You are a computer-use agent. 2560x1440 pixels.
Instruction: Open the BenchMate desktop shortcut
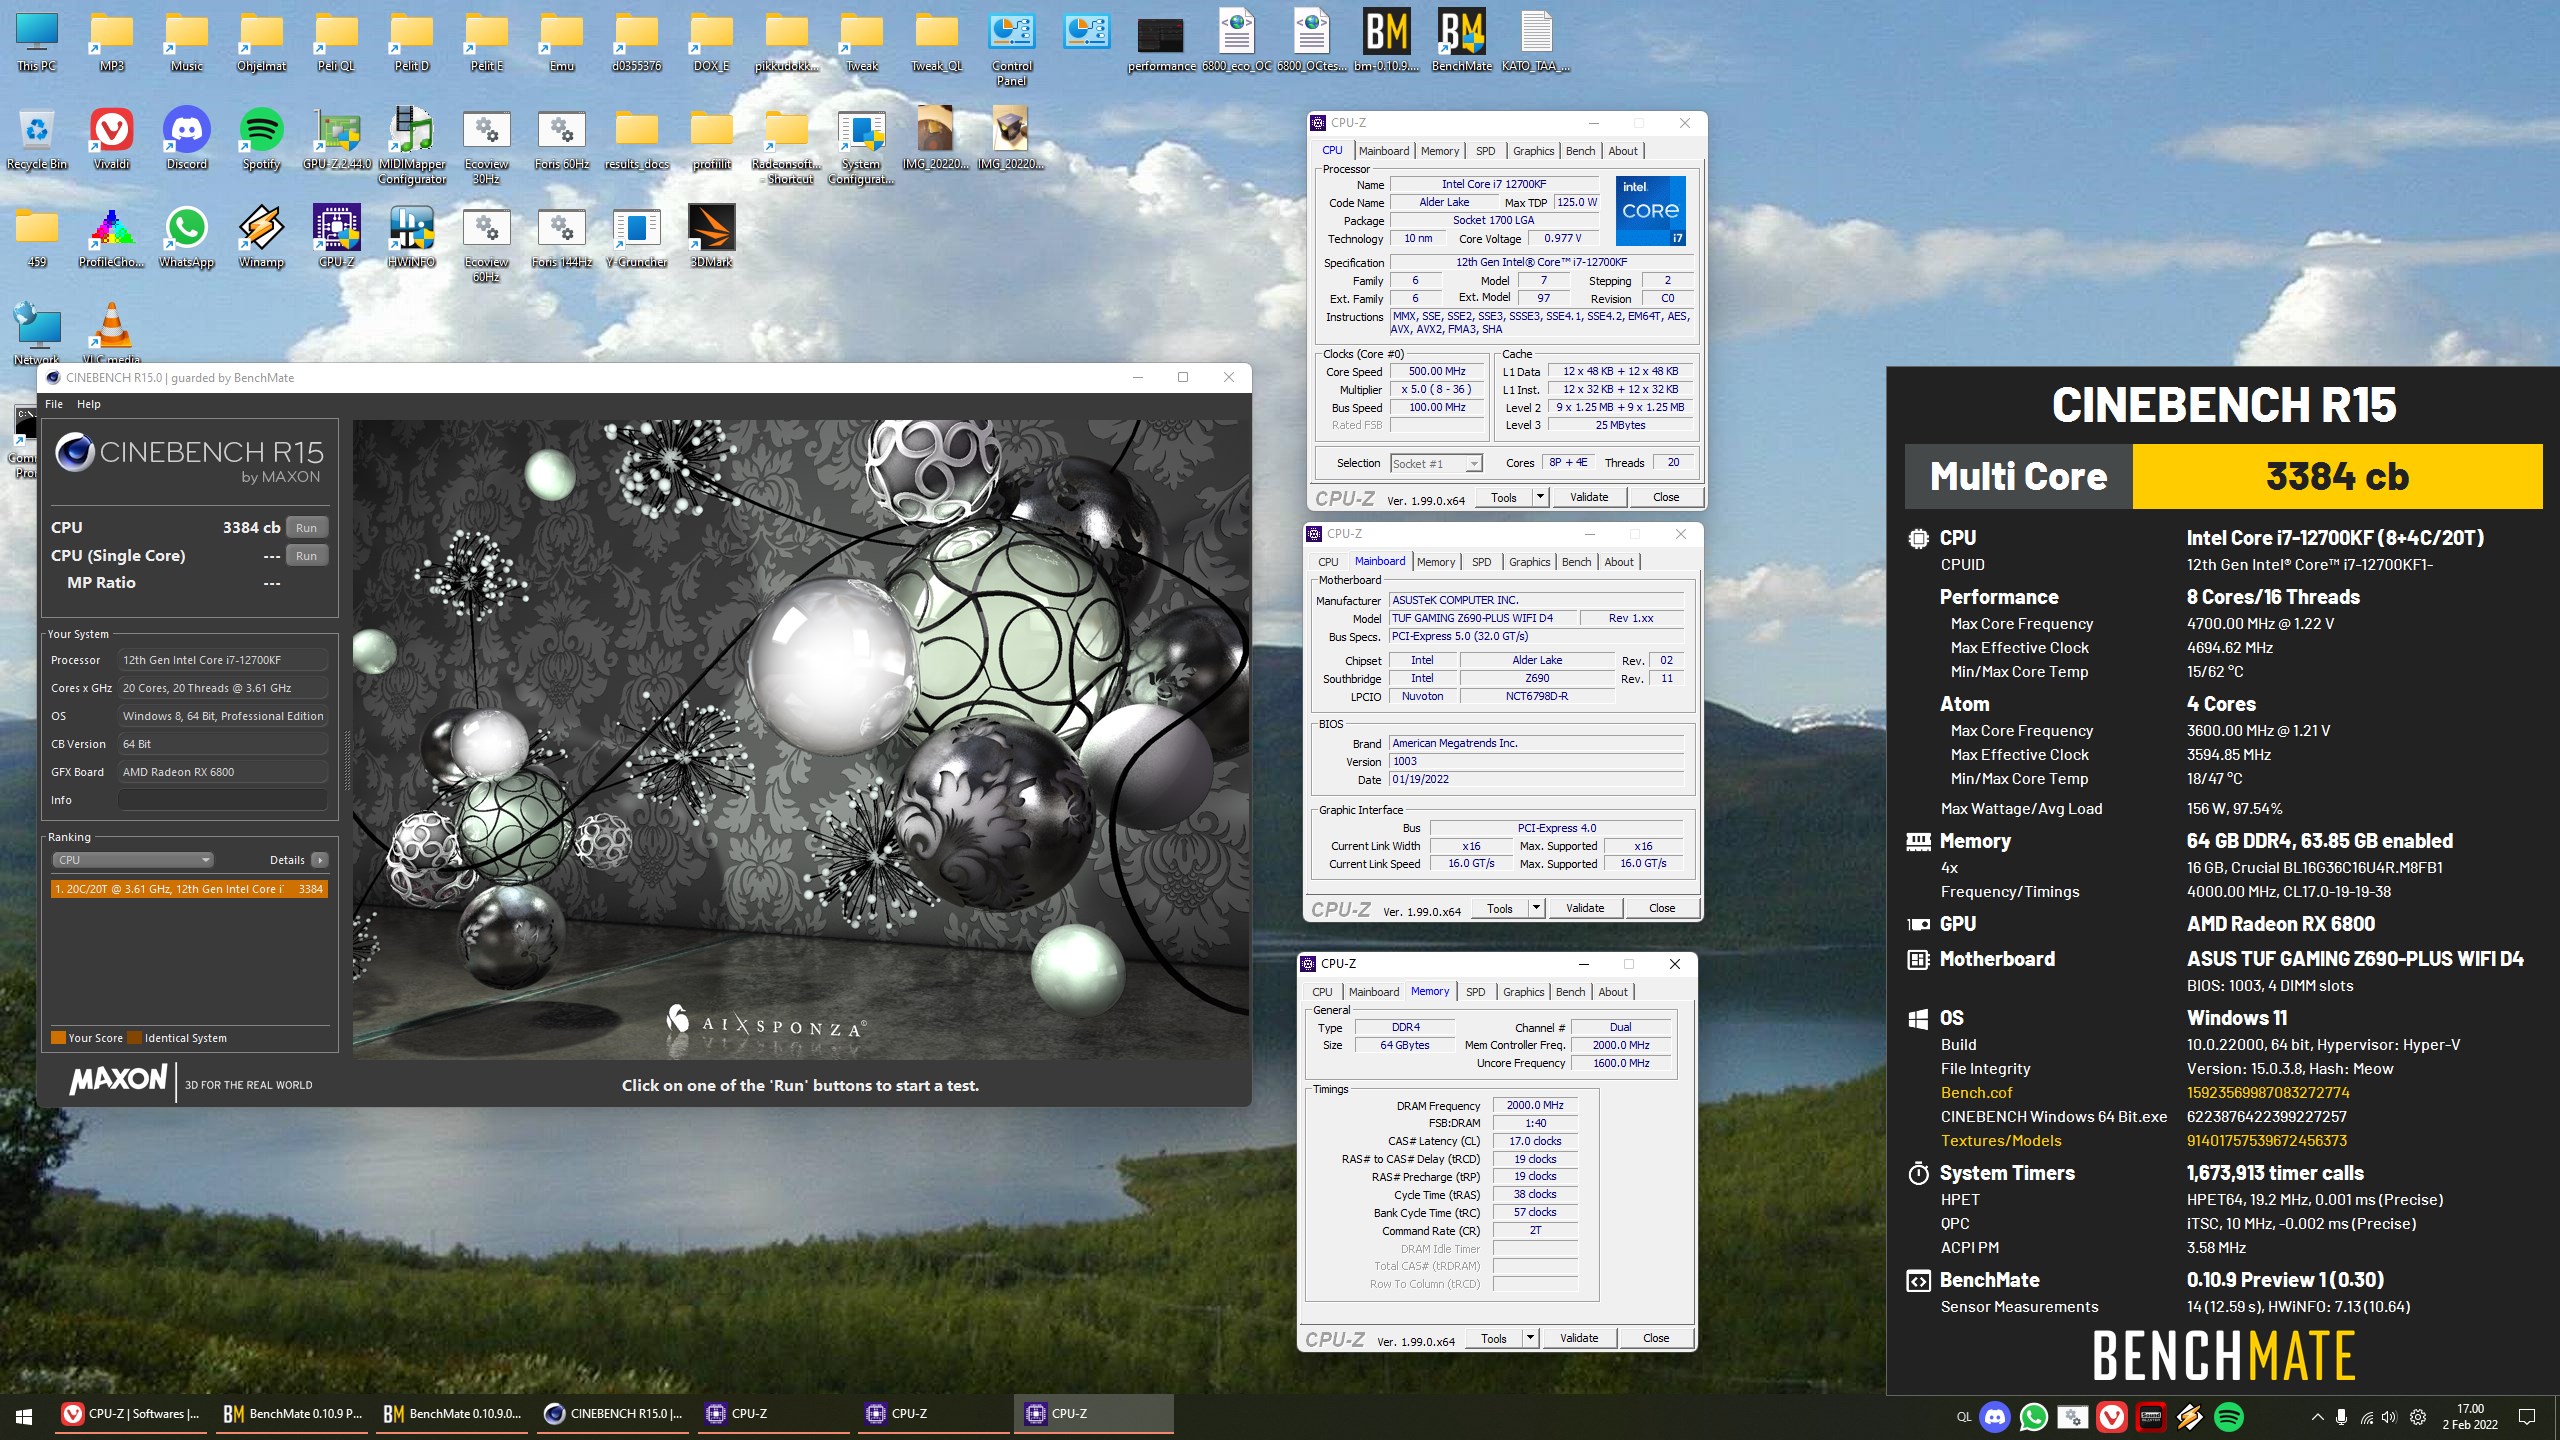coord(1461,41)
